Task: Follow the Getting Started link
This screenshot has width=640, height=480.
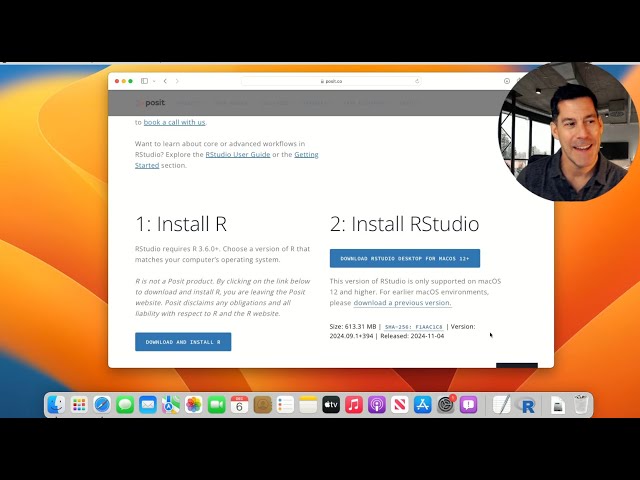Action: 227,160
